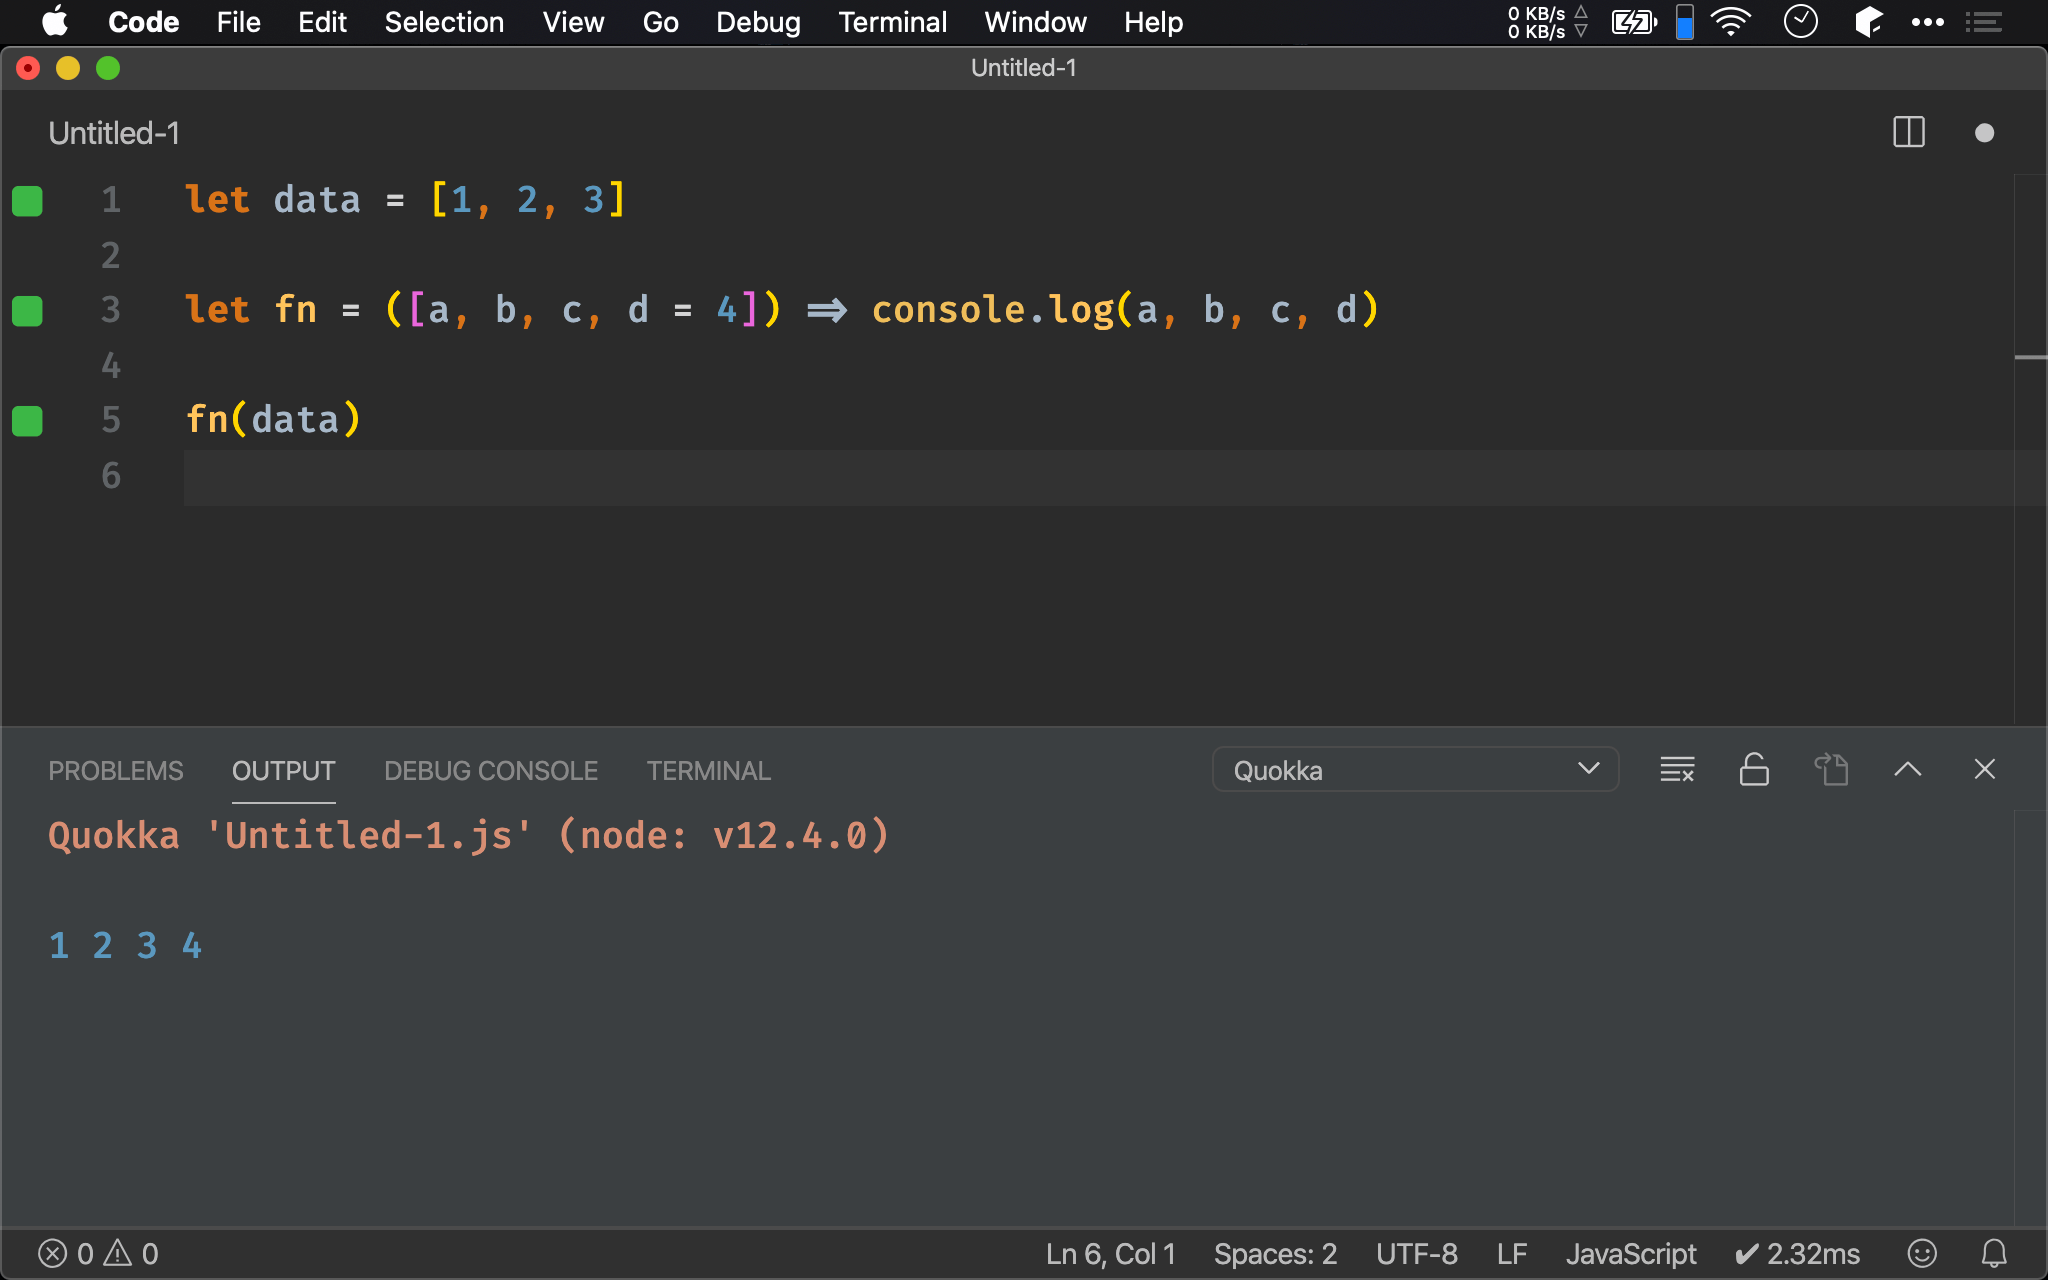2048x1280 pixels.
Task: Expand the output filter options chevron
Action: [1589, 770]
